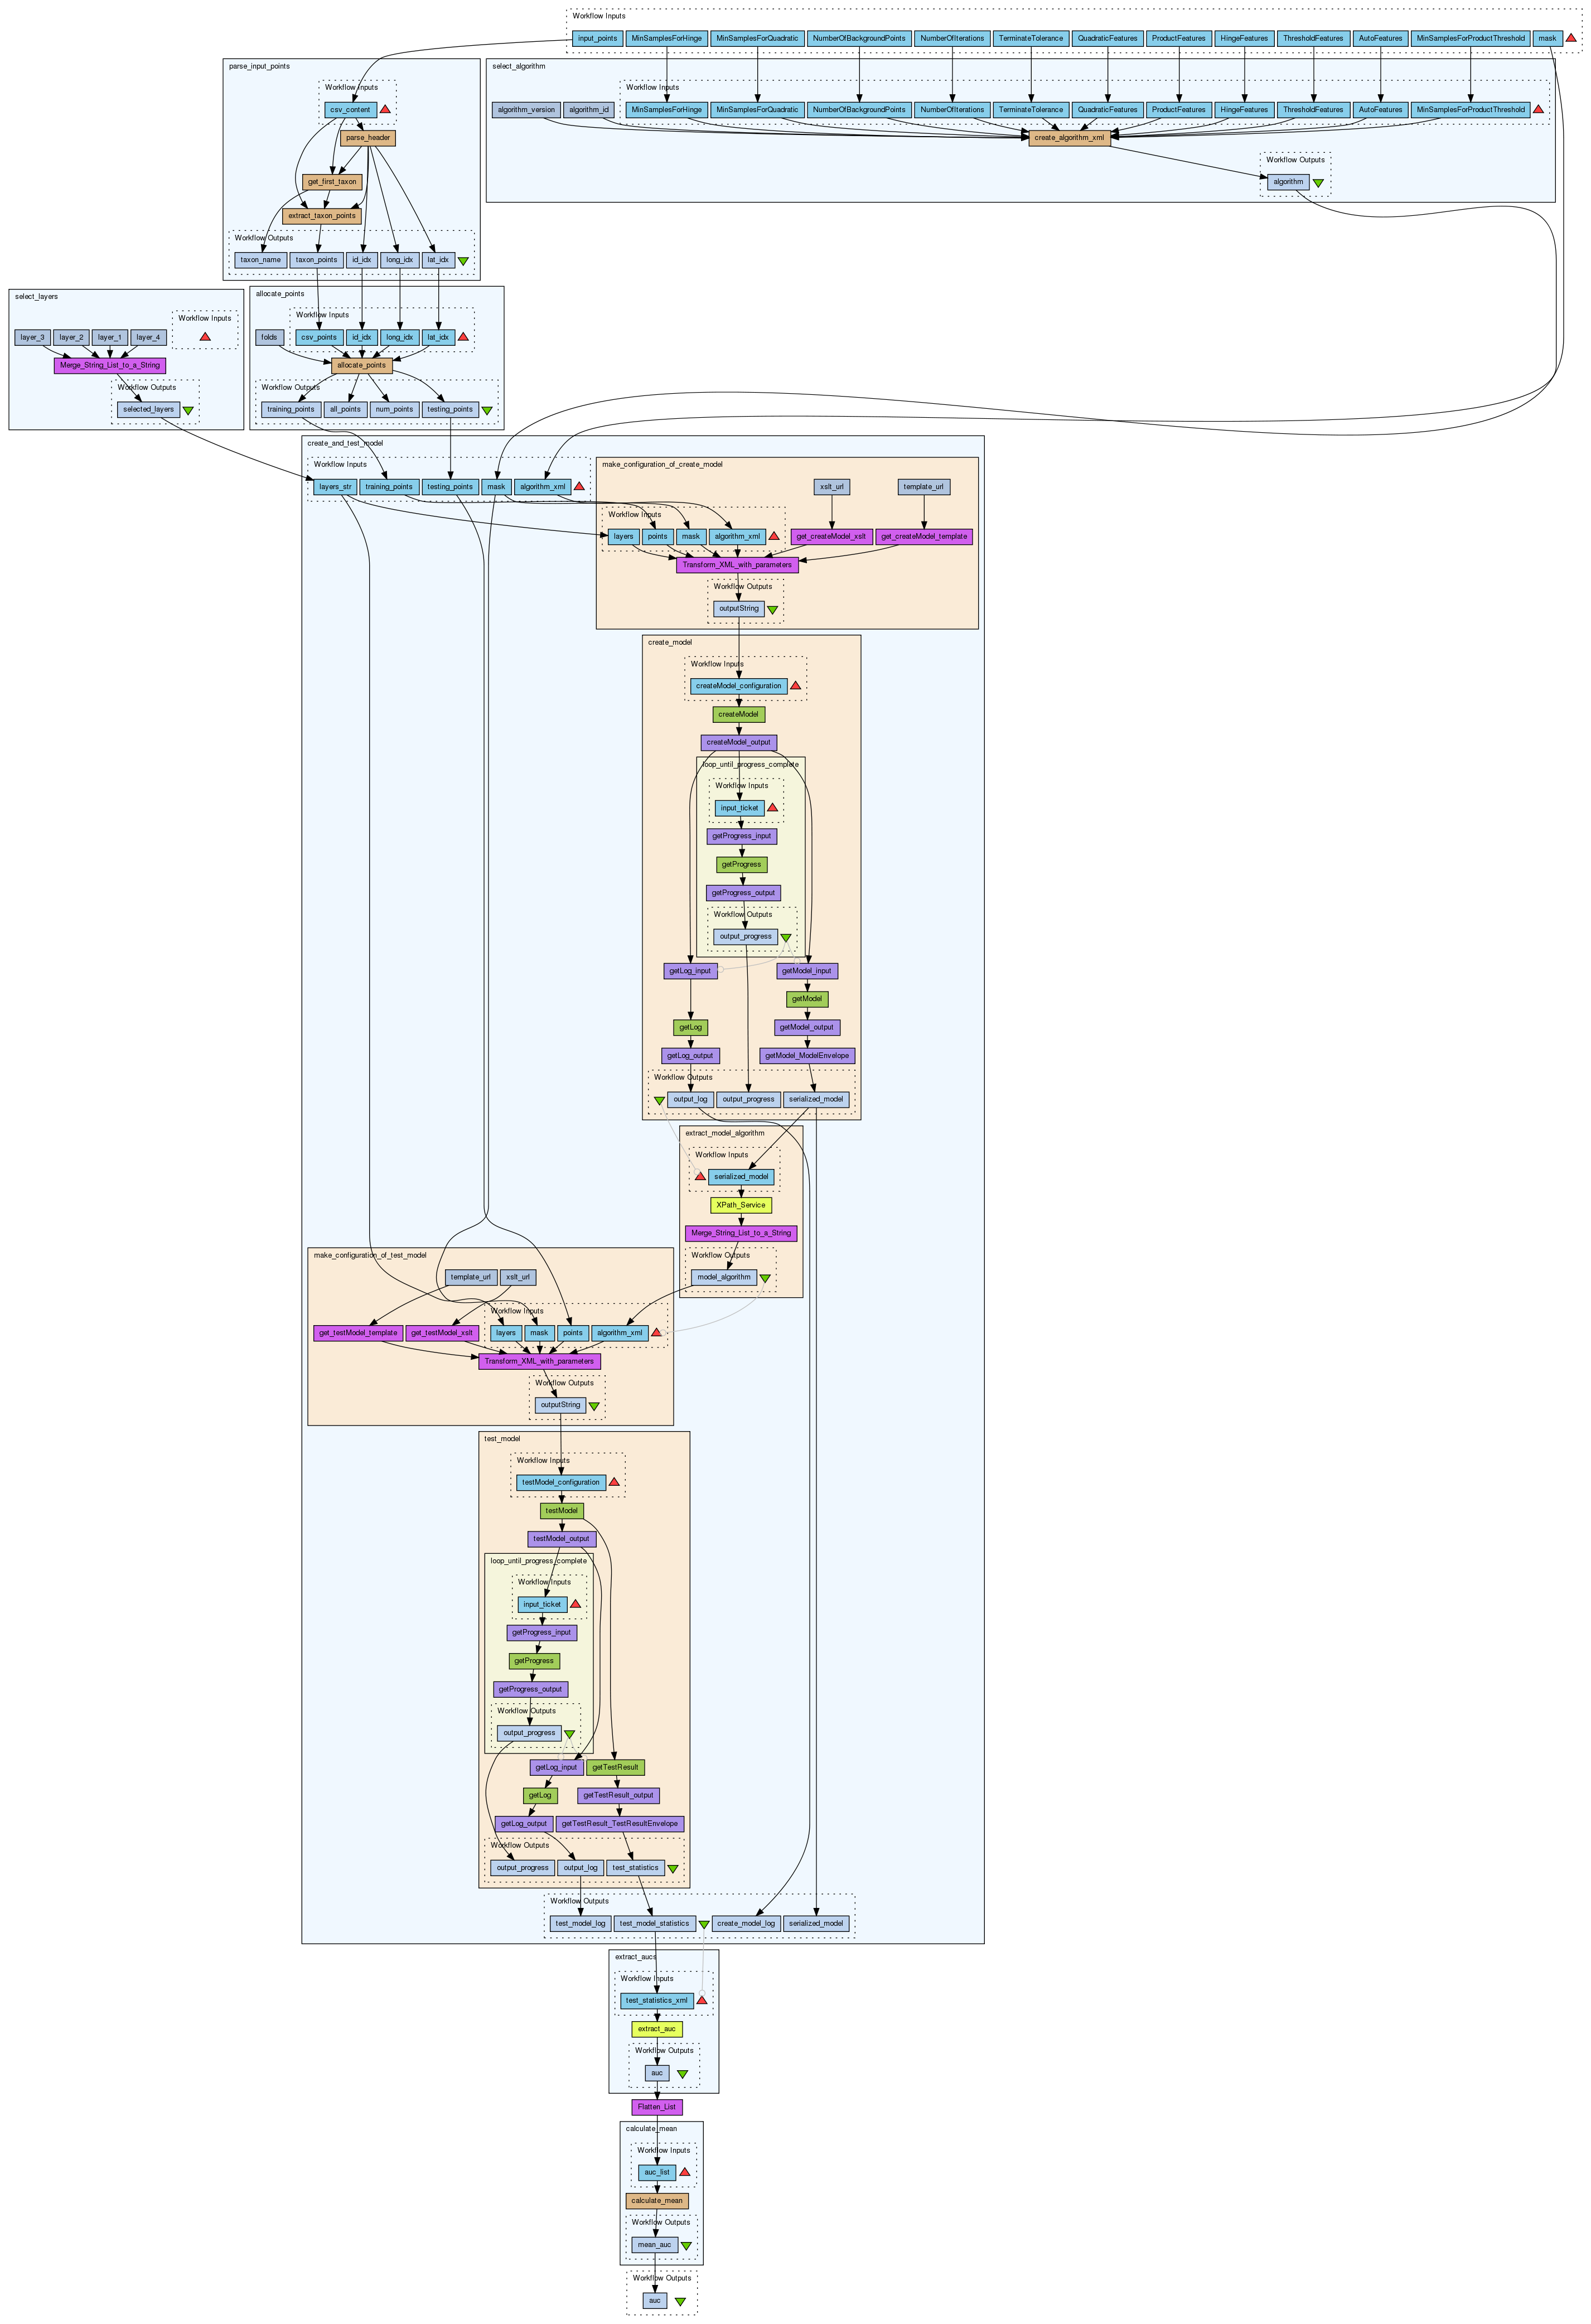Click red triangle beside testModel_configuration

click(614, 1483)
